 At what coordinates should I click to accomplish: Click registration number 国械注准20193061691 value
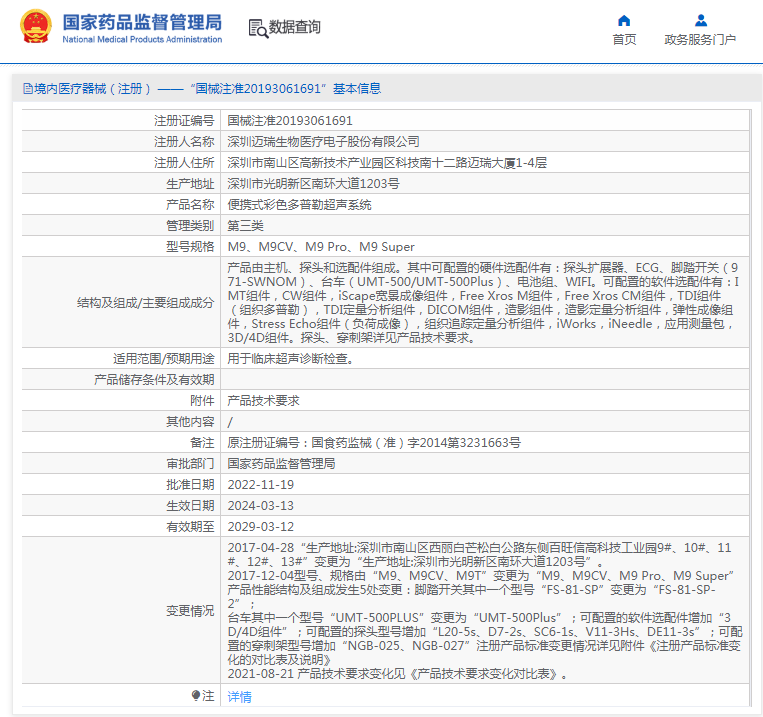click(290, 120)
